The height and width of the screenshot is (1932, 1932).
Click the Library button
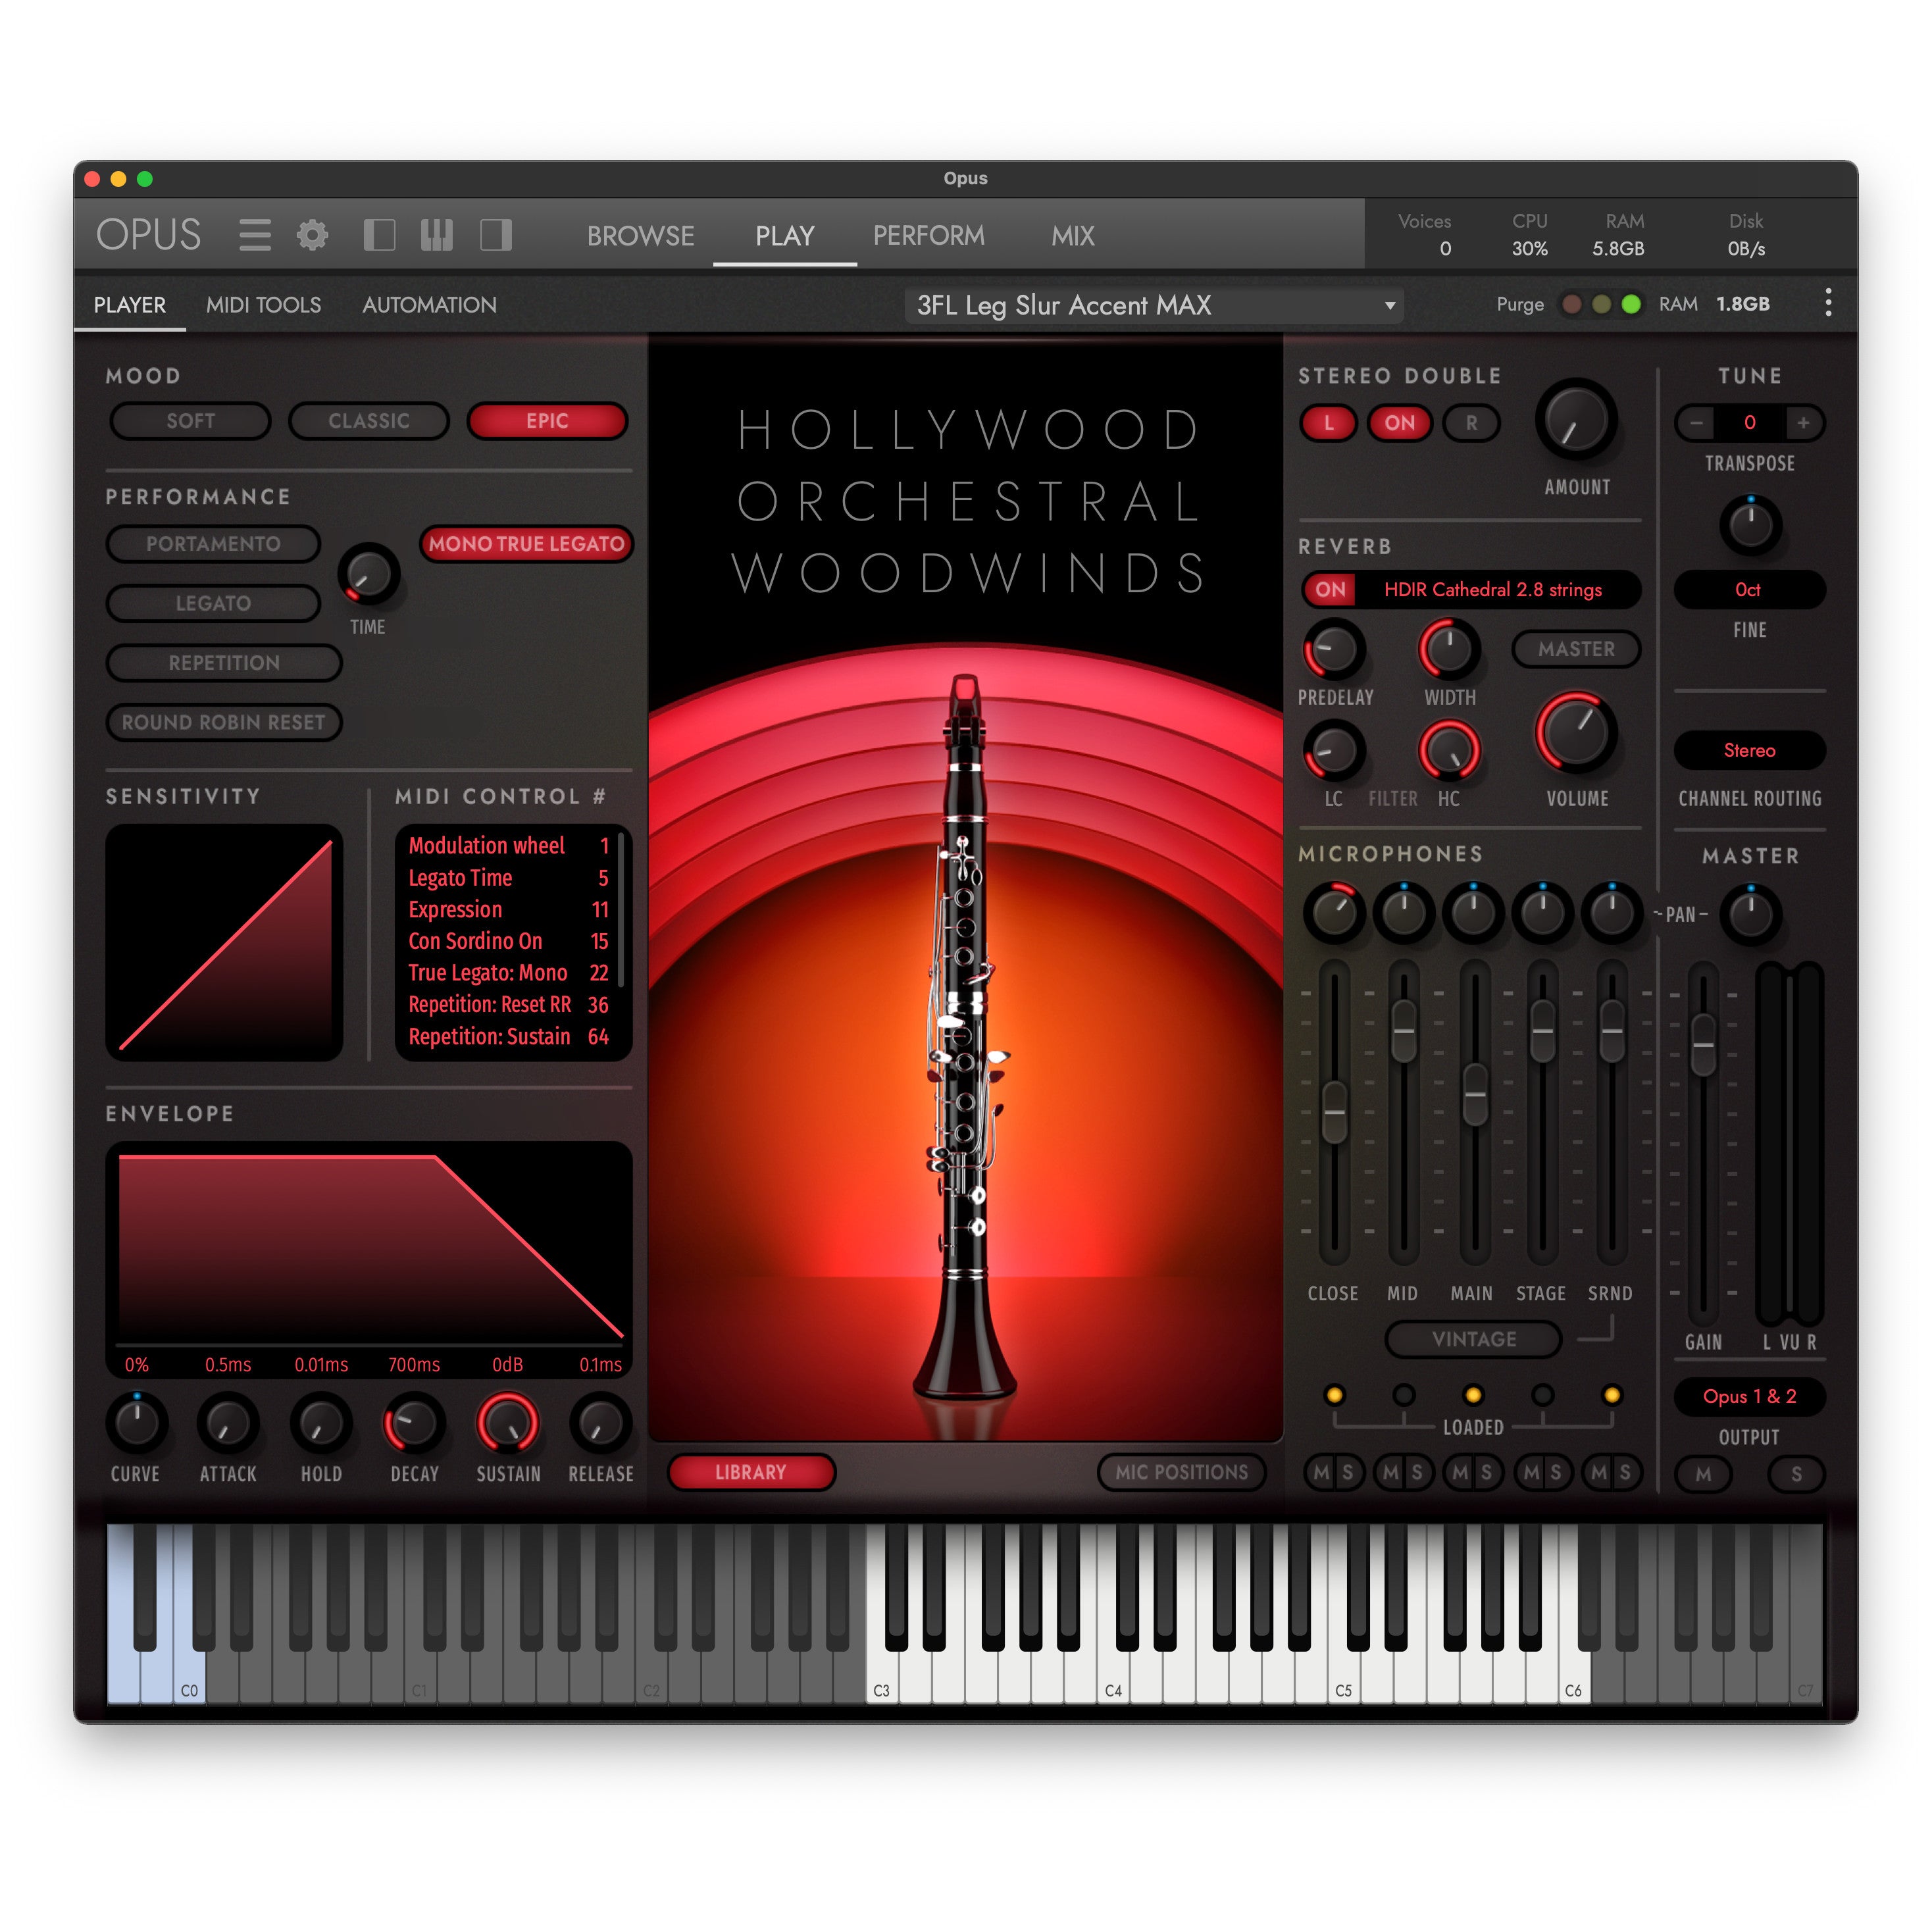[x=751, y=1472]
